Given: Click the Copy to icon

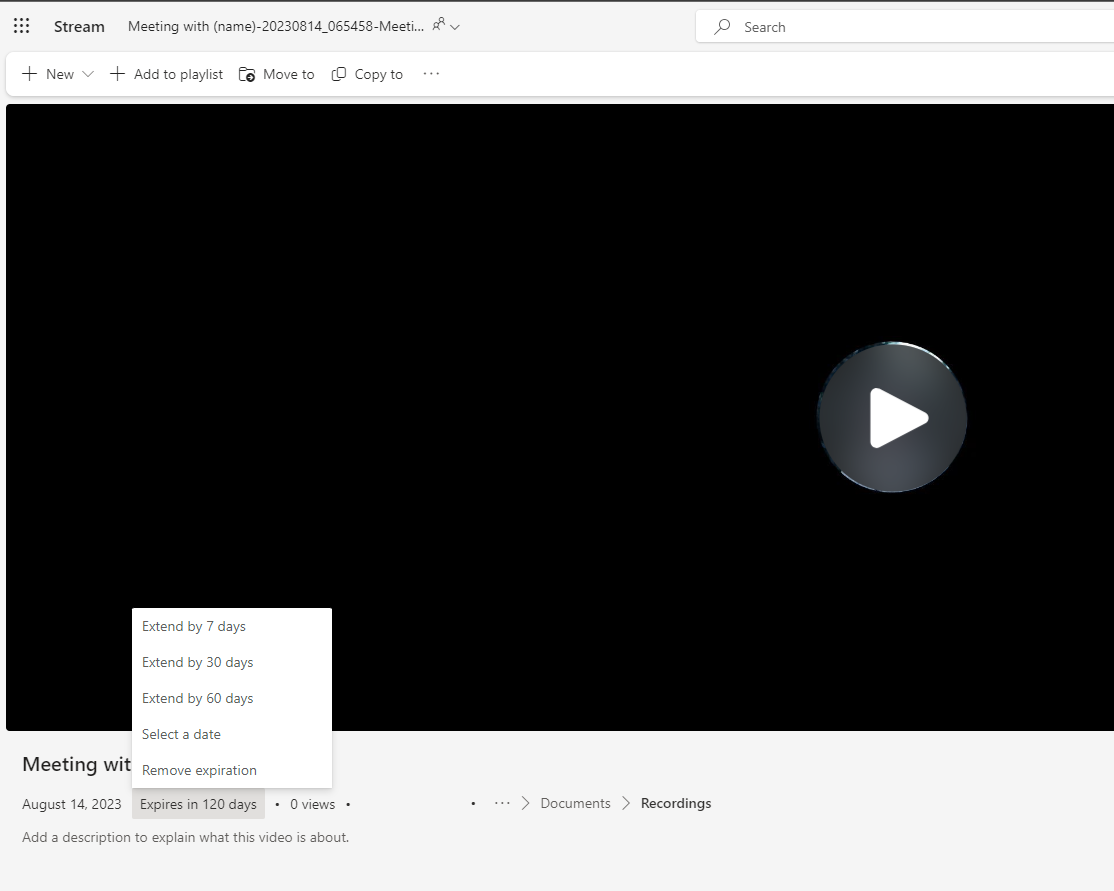Looking at the screenshot, I should point(339,74).
